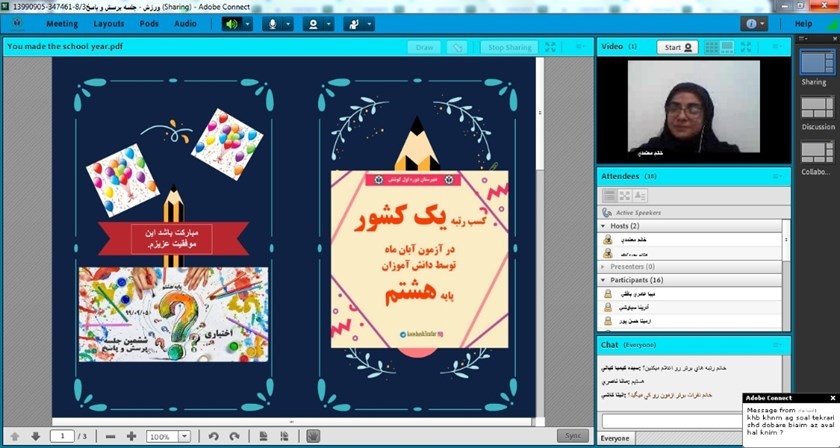This screenshot has width=840, height=448.
Task: Click the raise hand status icon
Action: pos(352,23)
